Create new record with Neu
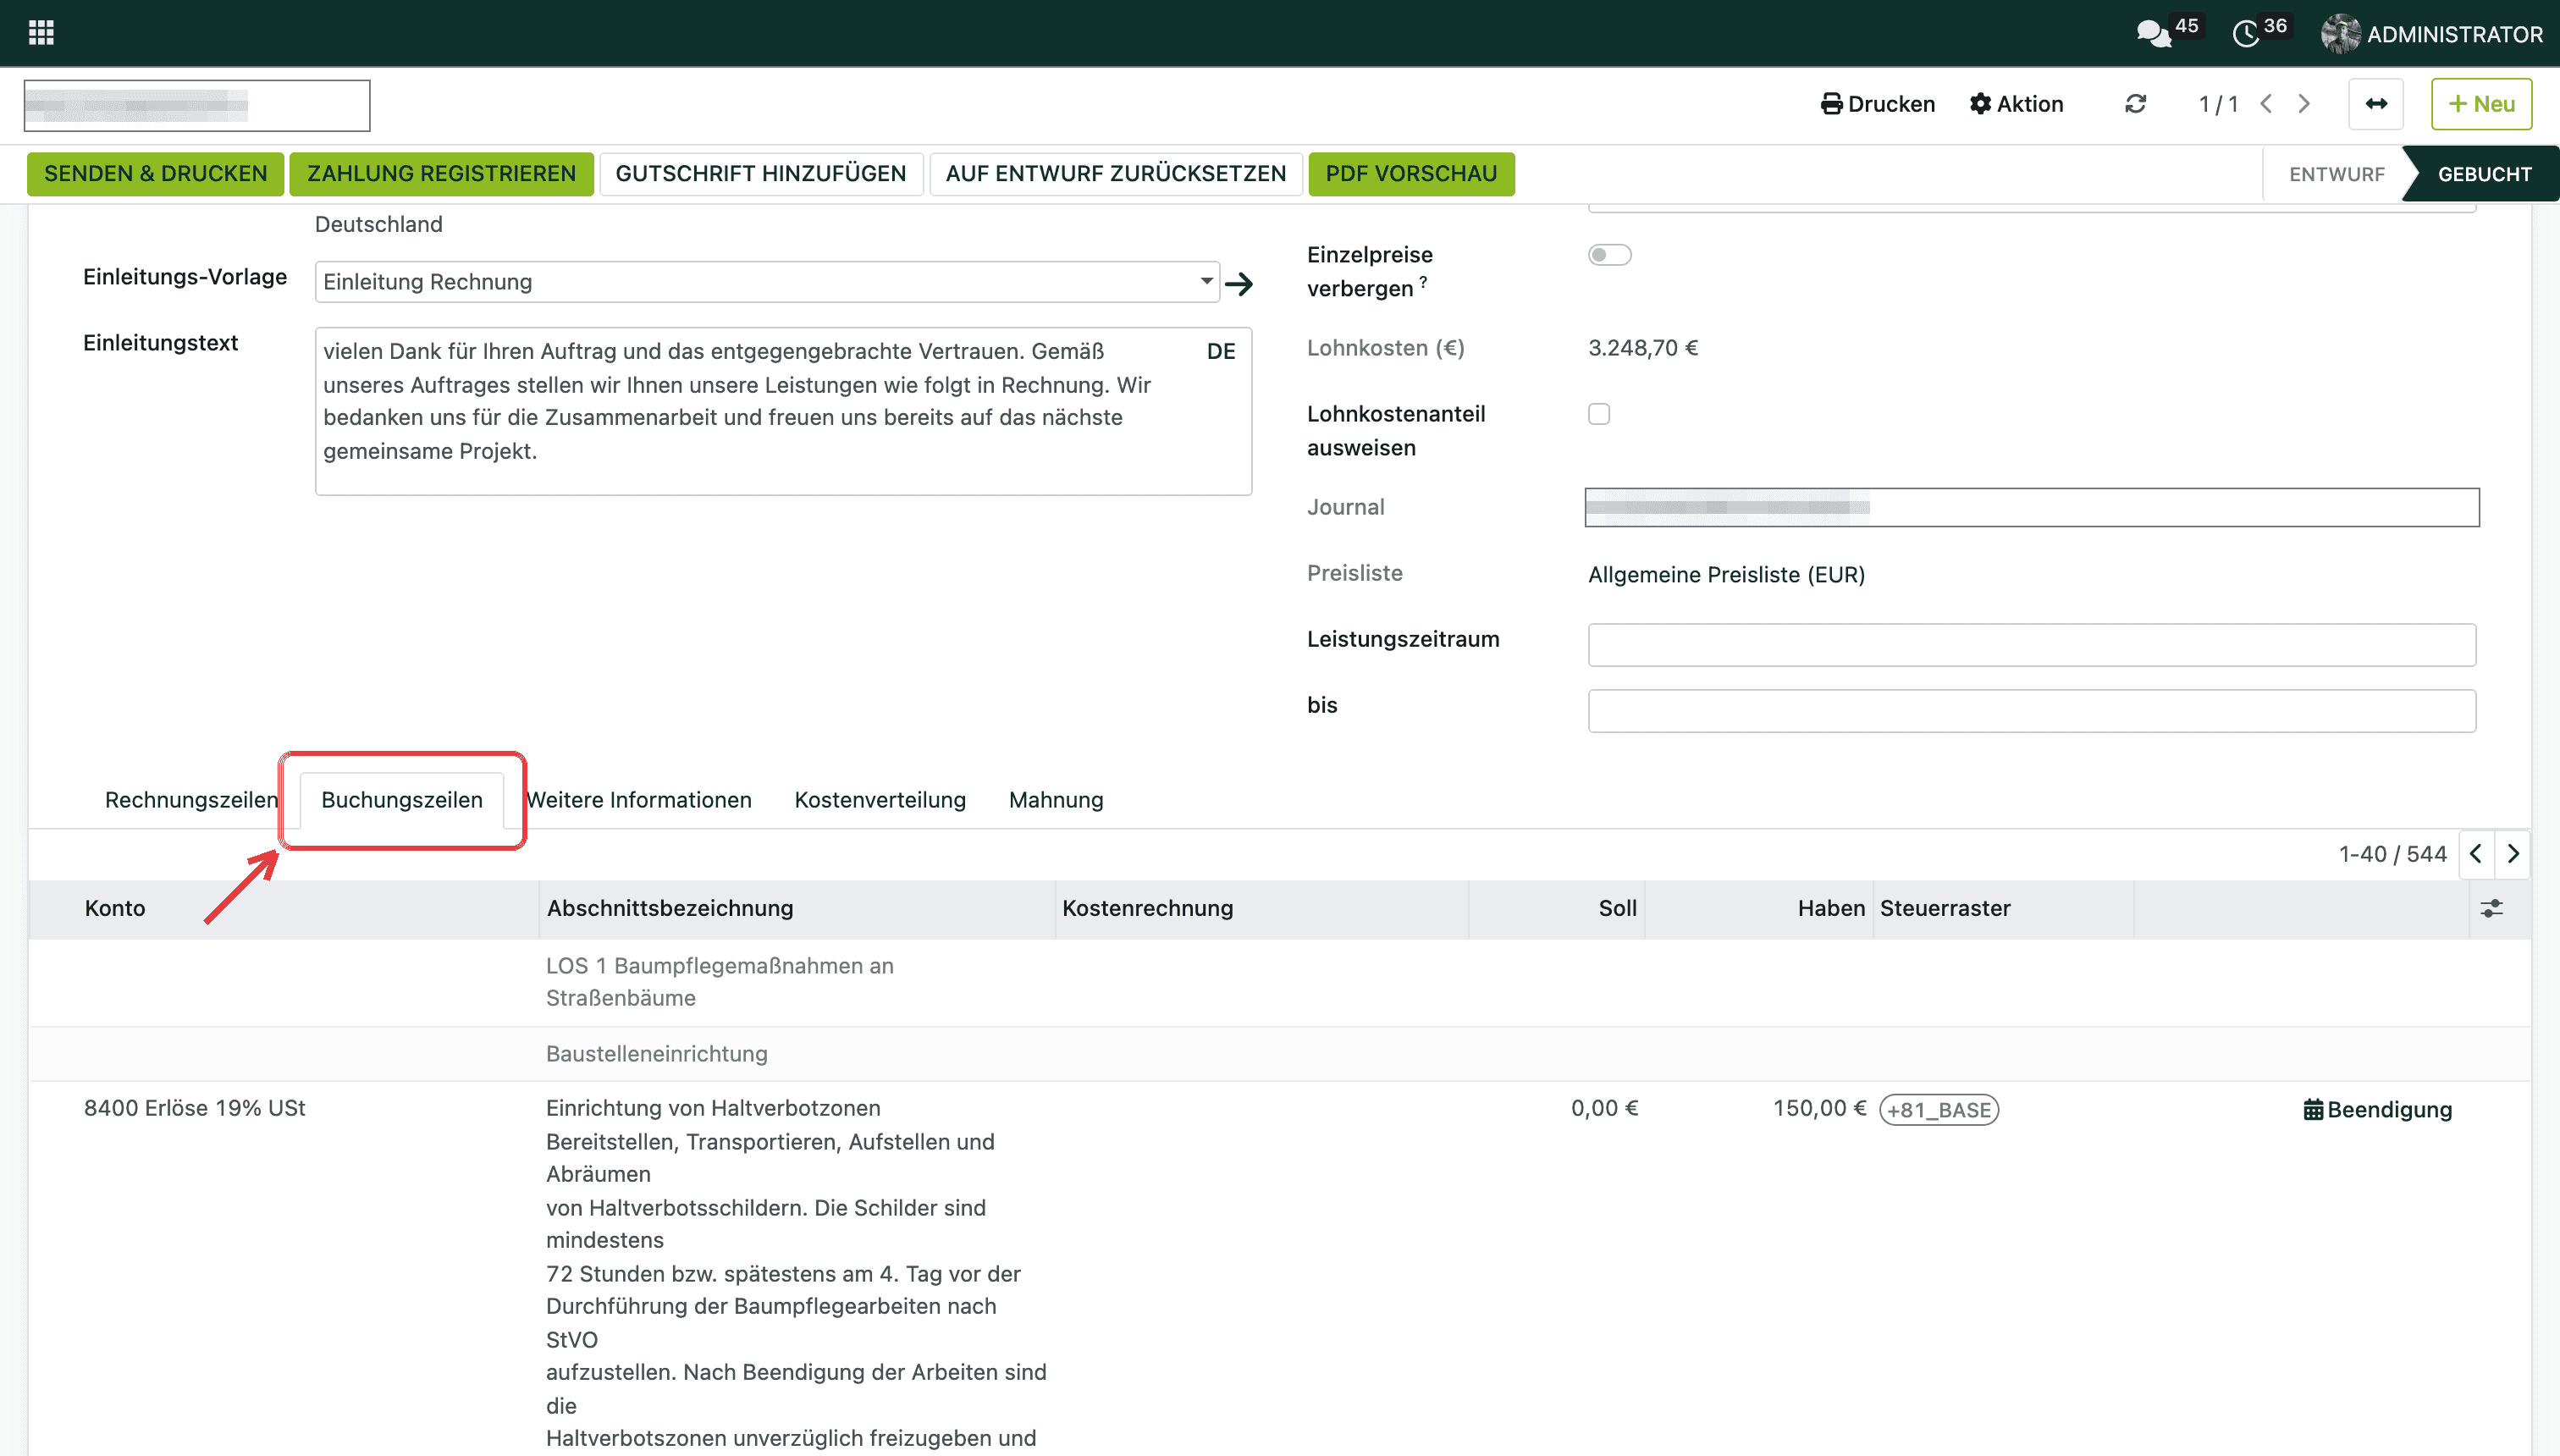The image size is (2560, 1456). coord(2481,104)
